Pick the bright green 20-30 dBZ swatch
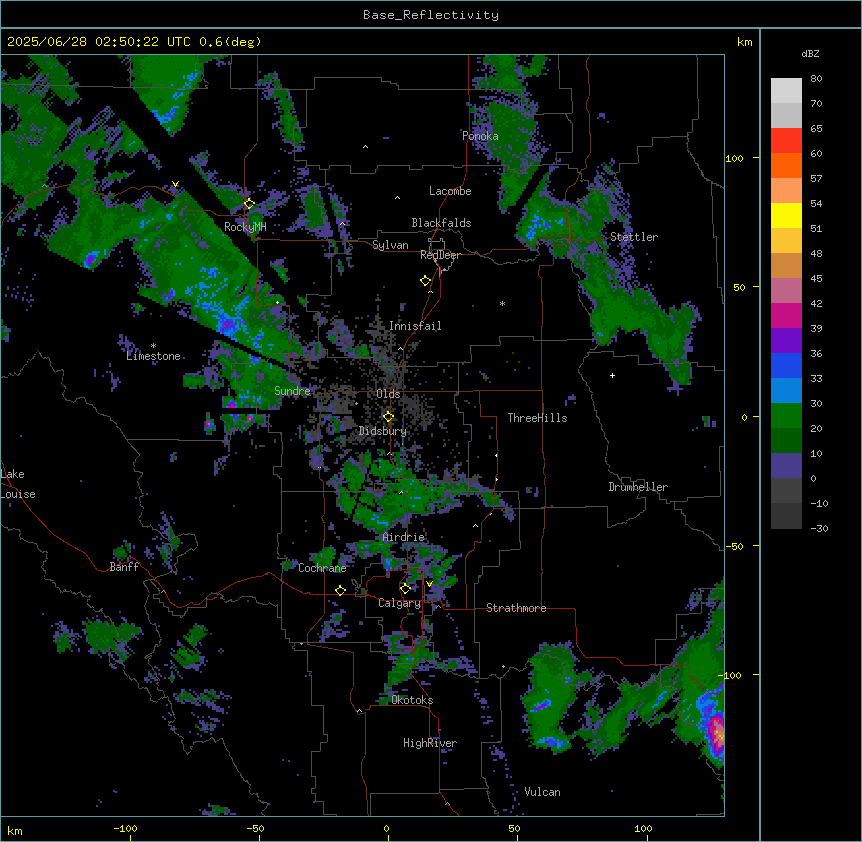Screen dimensions: 862x842 (x=786, y=416)
